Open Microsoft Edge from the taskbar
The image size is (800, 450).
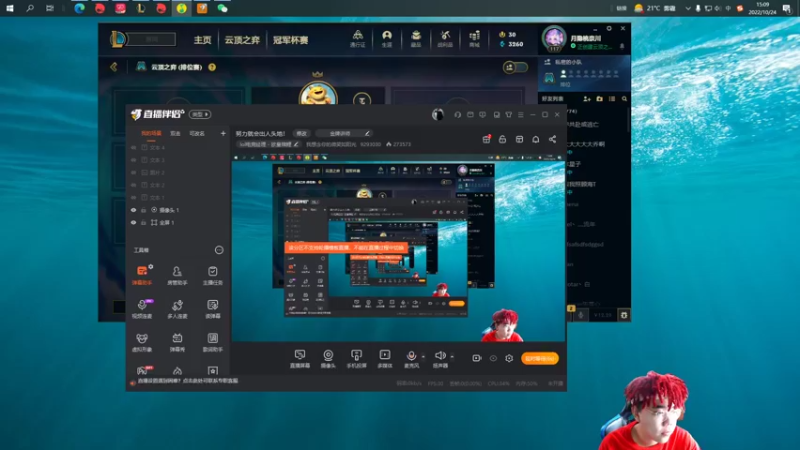(80, 8)
